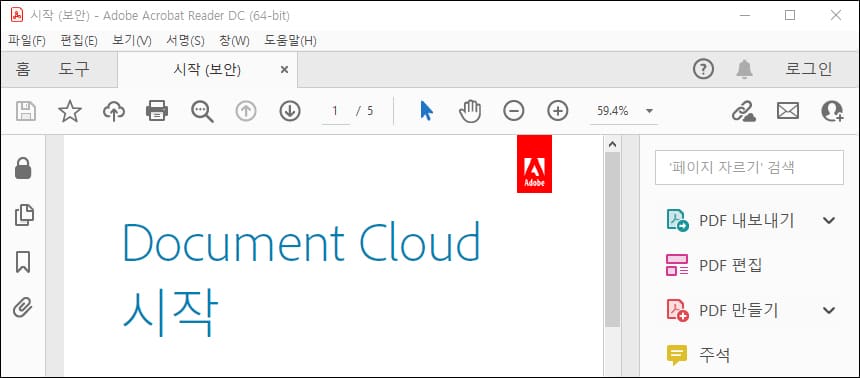Print the document with printer icon
Viewport: 860px width, 378px height.
[x=157, y=111]
